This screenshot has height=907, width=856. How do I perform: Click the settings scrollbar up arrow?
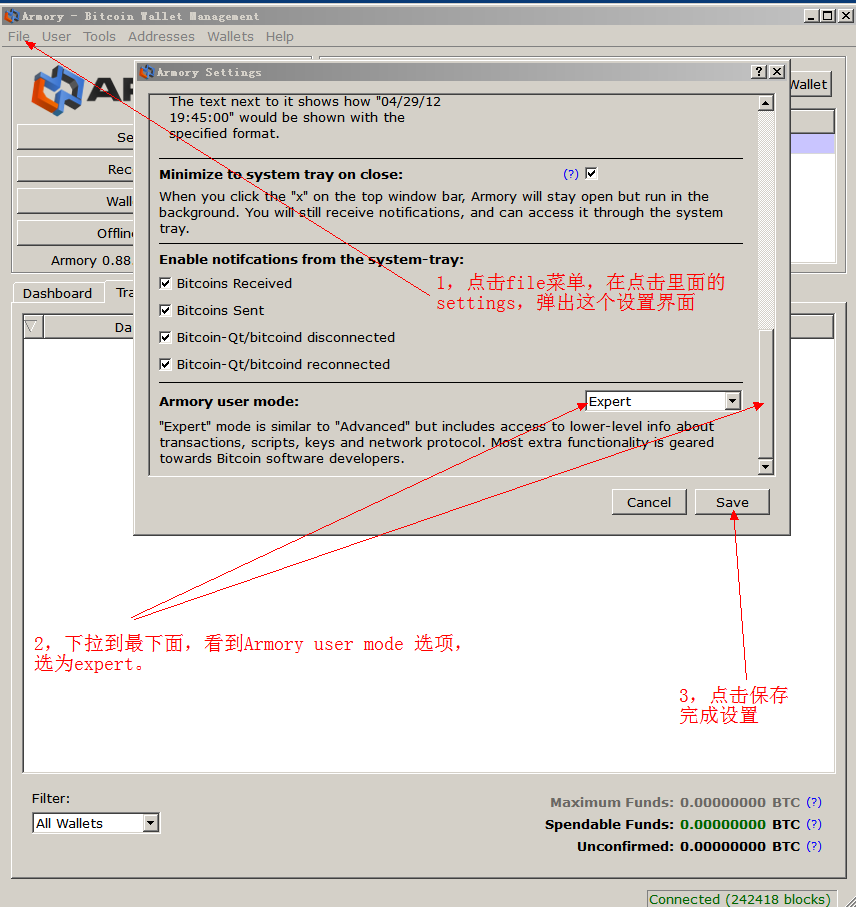[x=765, y=103]
